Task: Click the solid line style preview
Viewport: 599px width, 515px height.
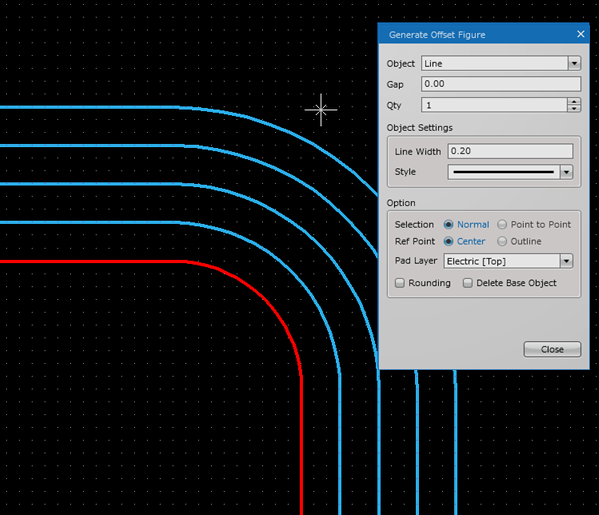Action: [x=503, y=172]
